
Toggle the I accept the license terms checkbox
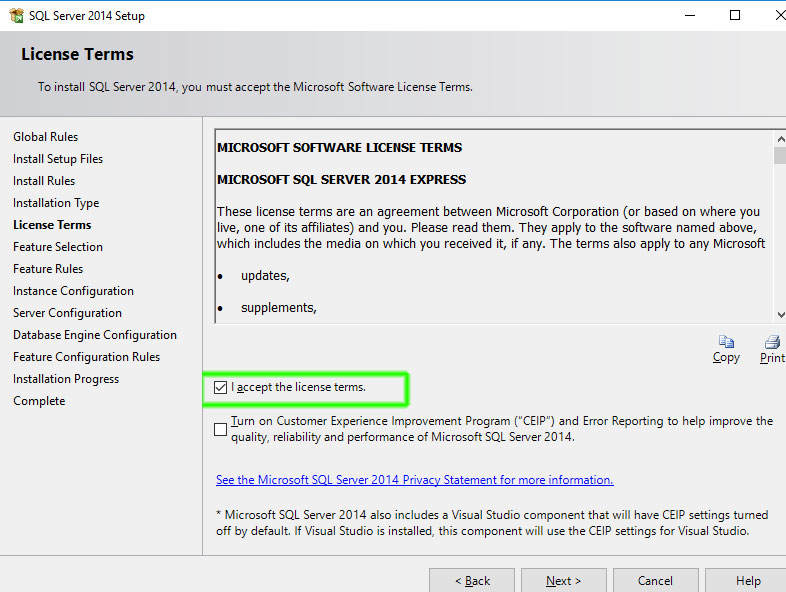(x=220, y=387)
